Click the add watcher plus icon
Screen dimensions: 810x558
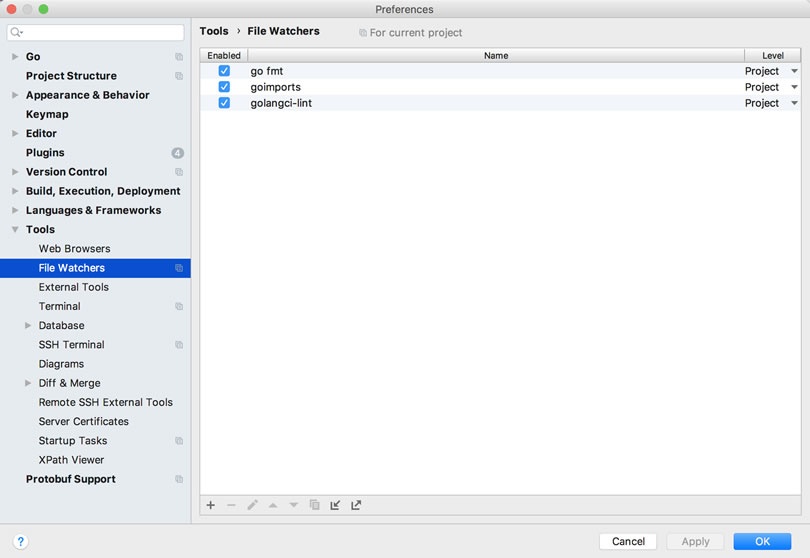pyautogui.click(x=211, y=505)
